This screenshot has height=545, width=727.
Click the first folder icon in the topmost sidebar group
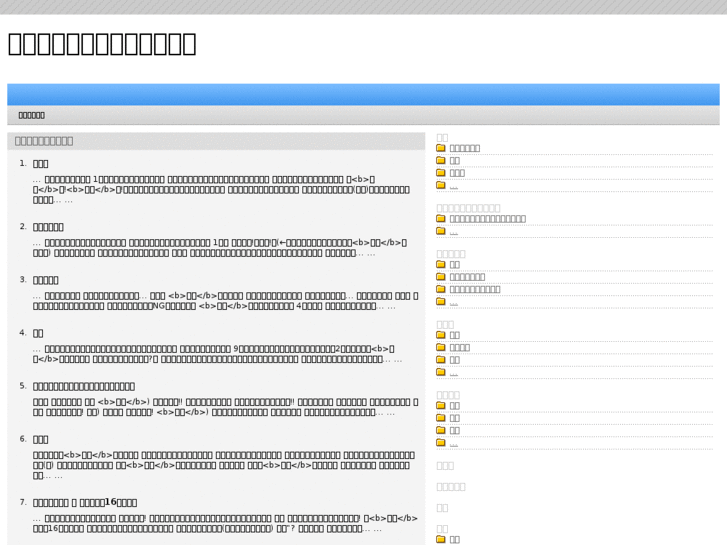(x=441, y=148)
